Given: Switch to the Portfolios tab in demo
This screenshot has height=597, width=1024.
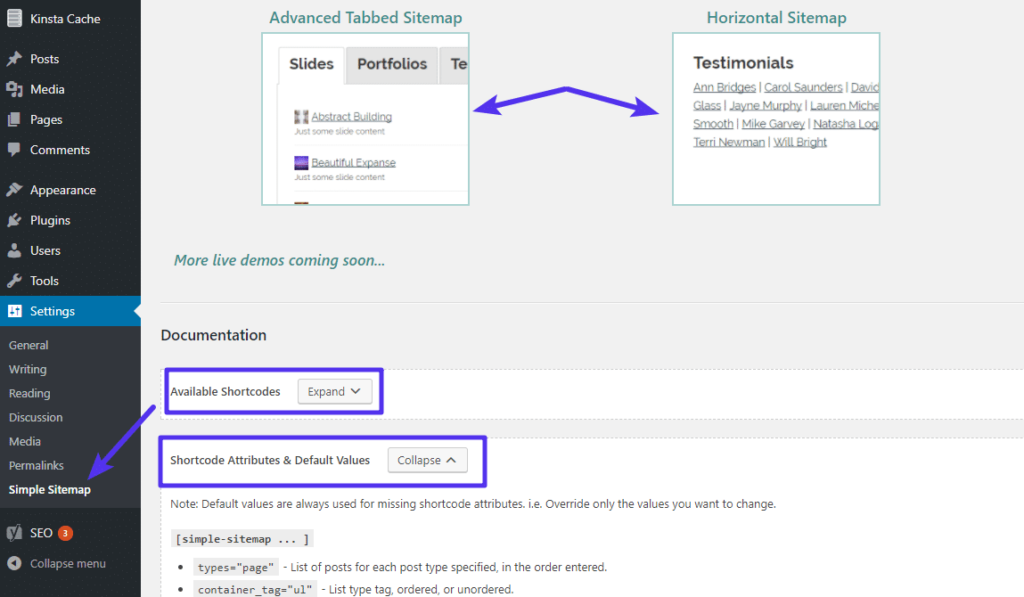Looking at the screenshot, I should coord(392,64).
